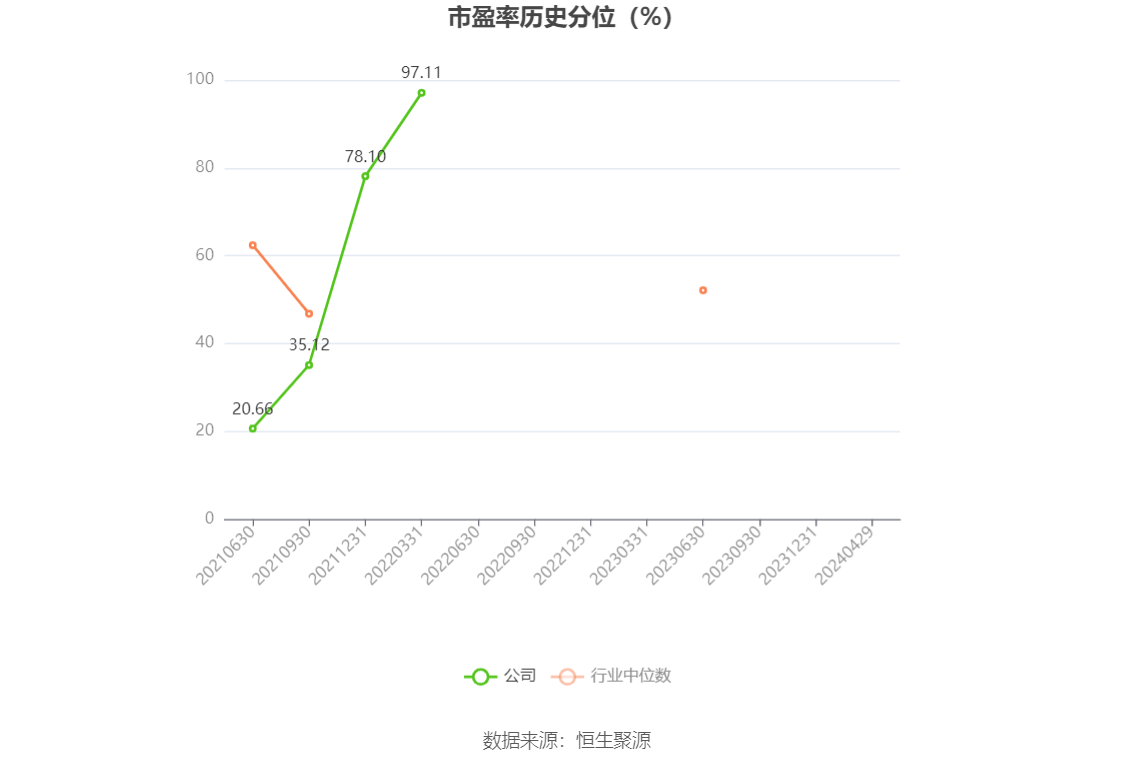This screenshot has height=766, width=1134.
Task: Click the 20220630 x-axis label
Action: pyautogui.click(x=451, y=556)
